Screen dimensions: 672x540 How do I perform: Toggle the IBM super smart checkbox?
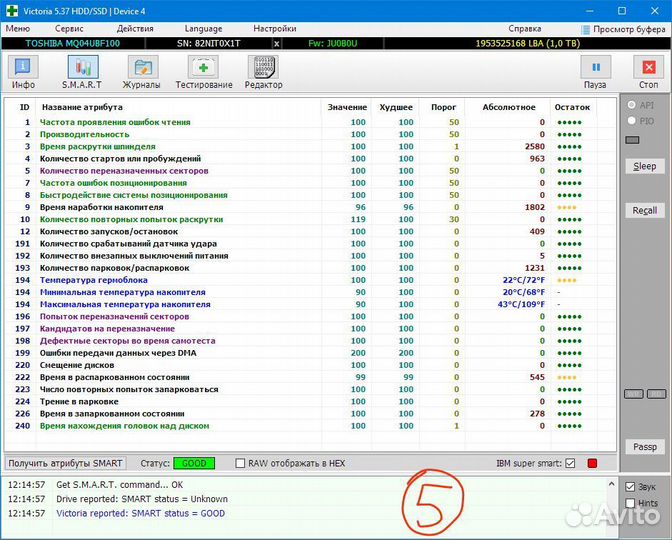click(x=570, y=464)
